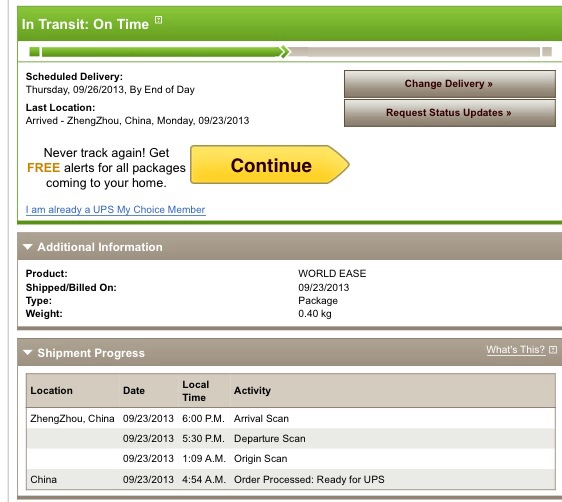Viewport: 562px width, 502px height.
Task: Click the yellow Continue arrow button
Action: click(270, 165)
